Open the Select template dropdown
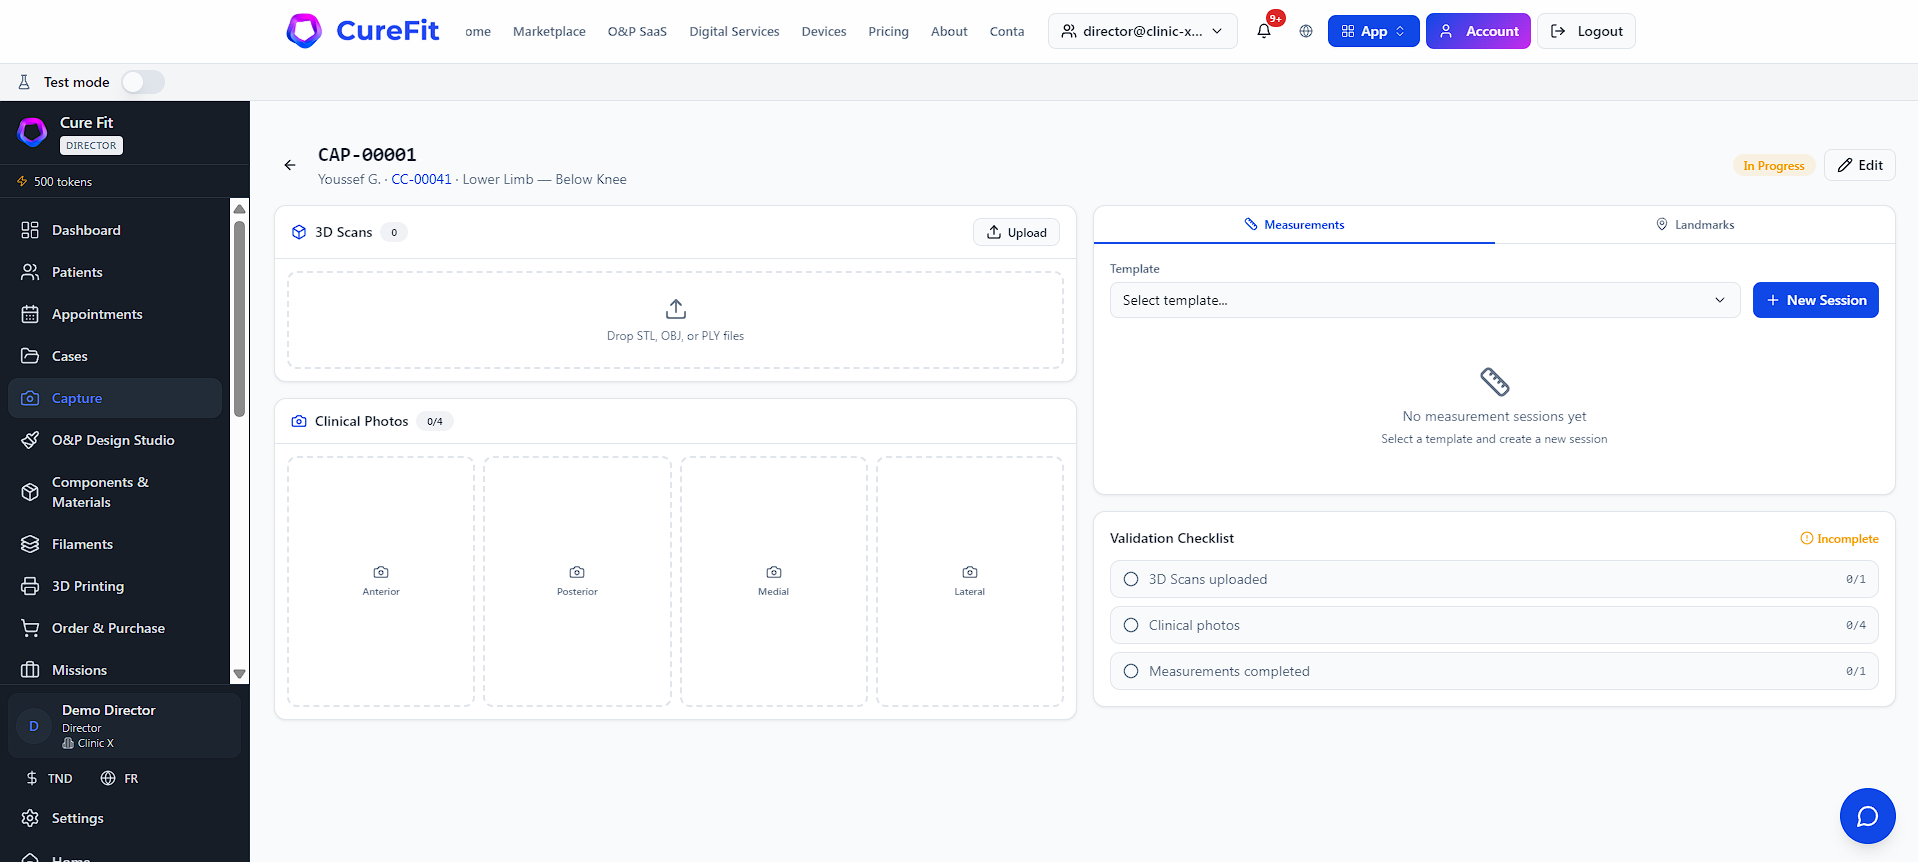The width and height of the screenshot is (1918, 862). tap(1425, 300)
